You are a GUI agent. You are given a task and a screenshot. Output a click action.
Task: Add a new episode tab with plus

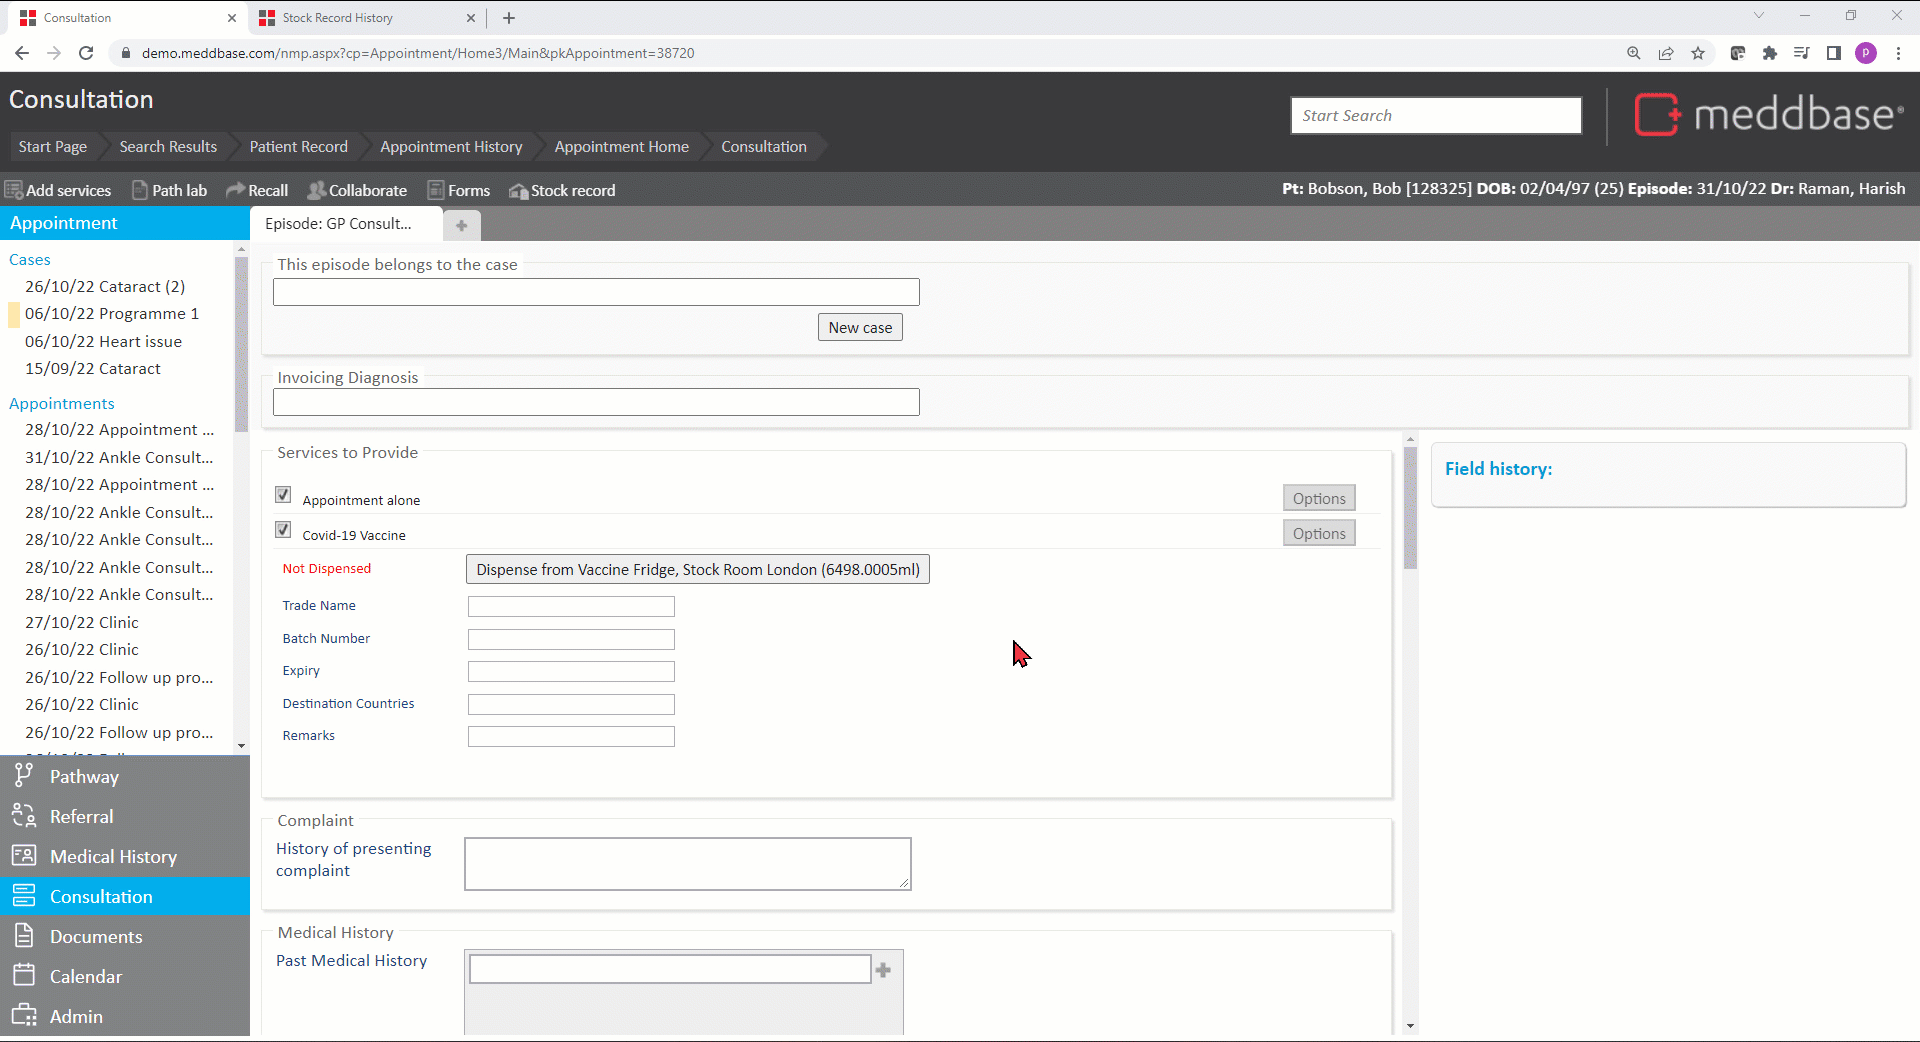click(x=461, y=225)
